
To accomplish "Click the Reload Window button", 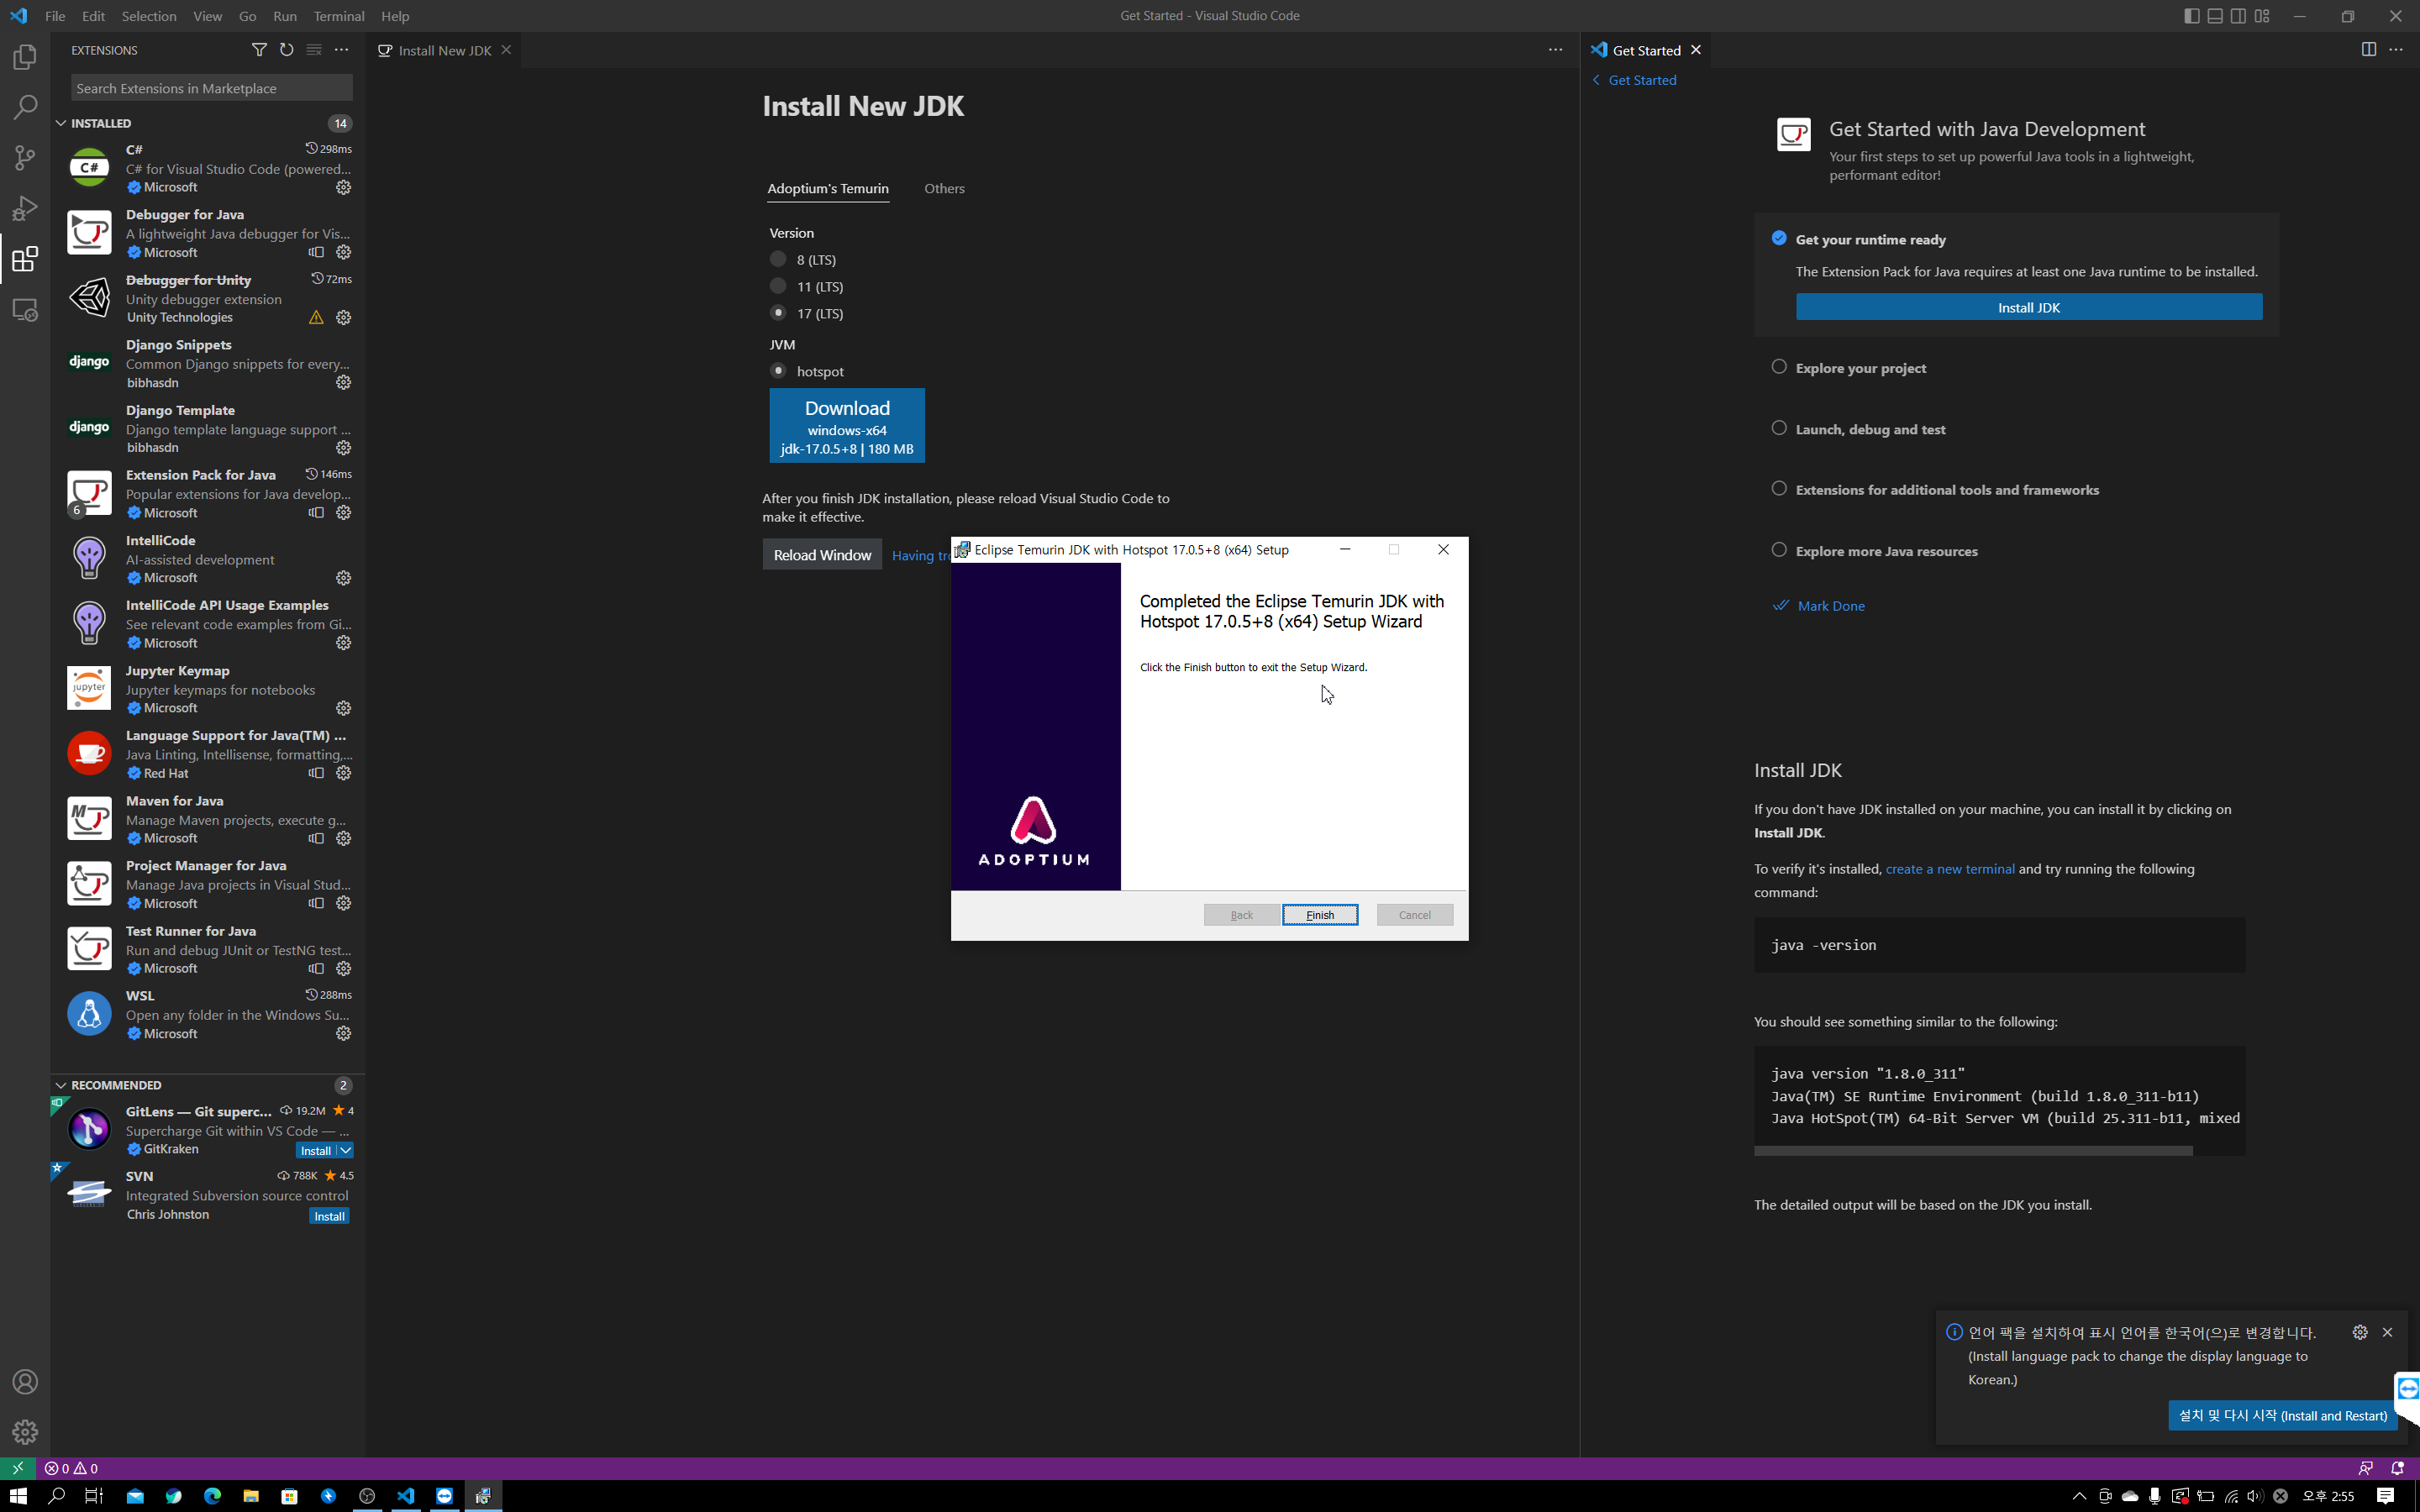I will click(x=822, y=555).
